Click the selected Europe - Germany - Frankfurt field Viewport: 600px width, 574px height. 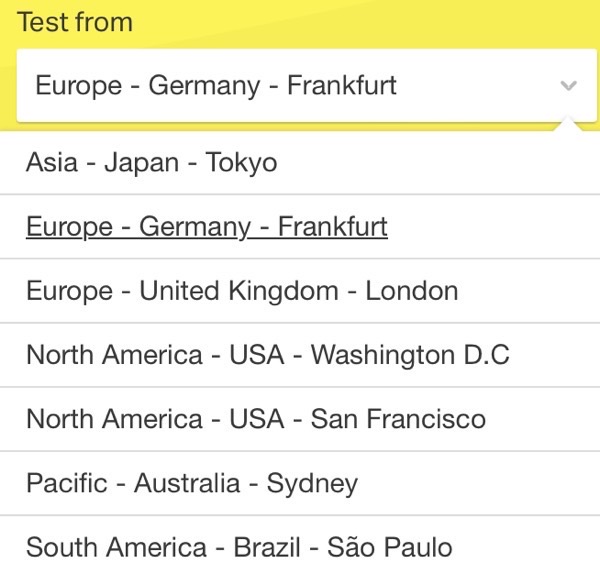tap(216, 86)
